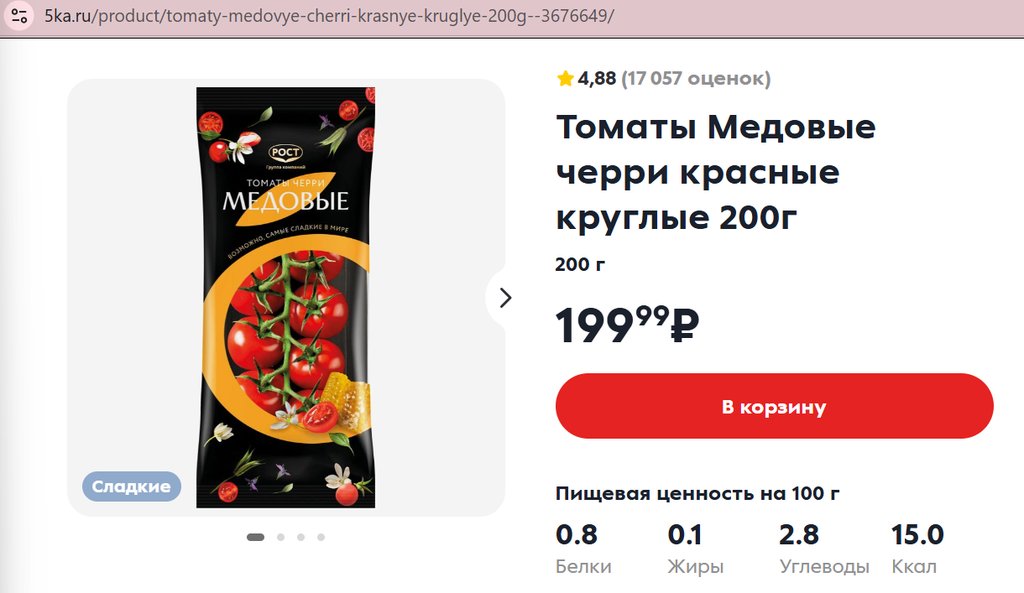
Task: Select the fourth carousel indicator dot
Action: pyautogui.click(x=321, y=537)
